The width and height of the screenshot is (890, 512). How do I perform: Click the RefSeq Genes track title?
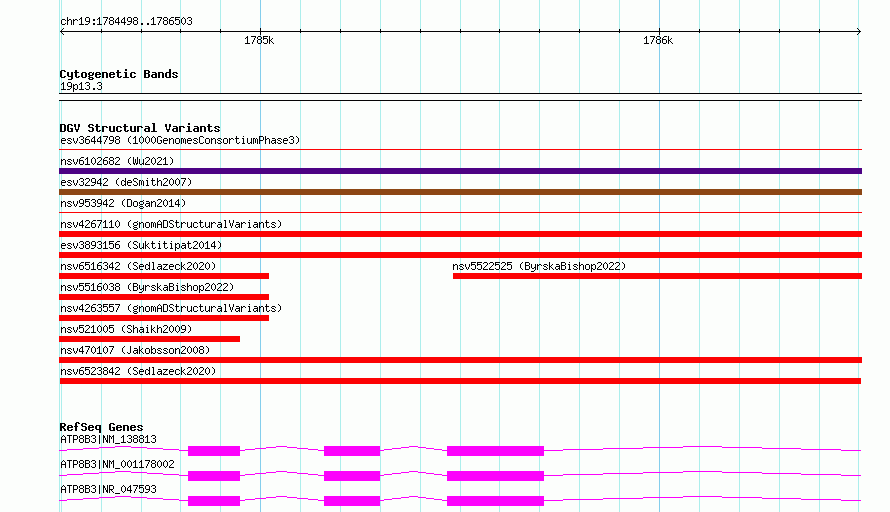pos(101,427)
